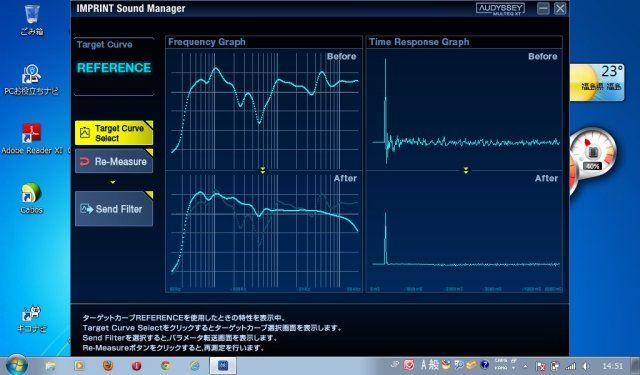Start a Re-Measure of the room

[114, 161]
